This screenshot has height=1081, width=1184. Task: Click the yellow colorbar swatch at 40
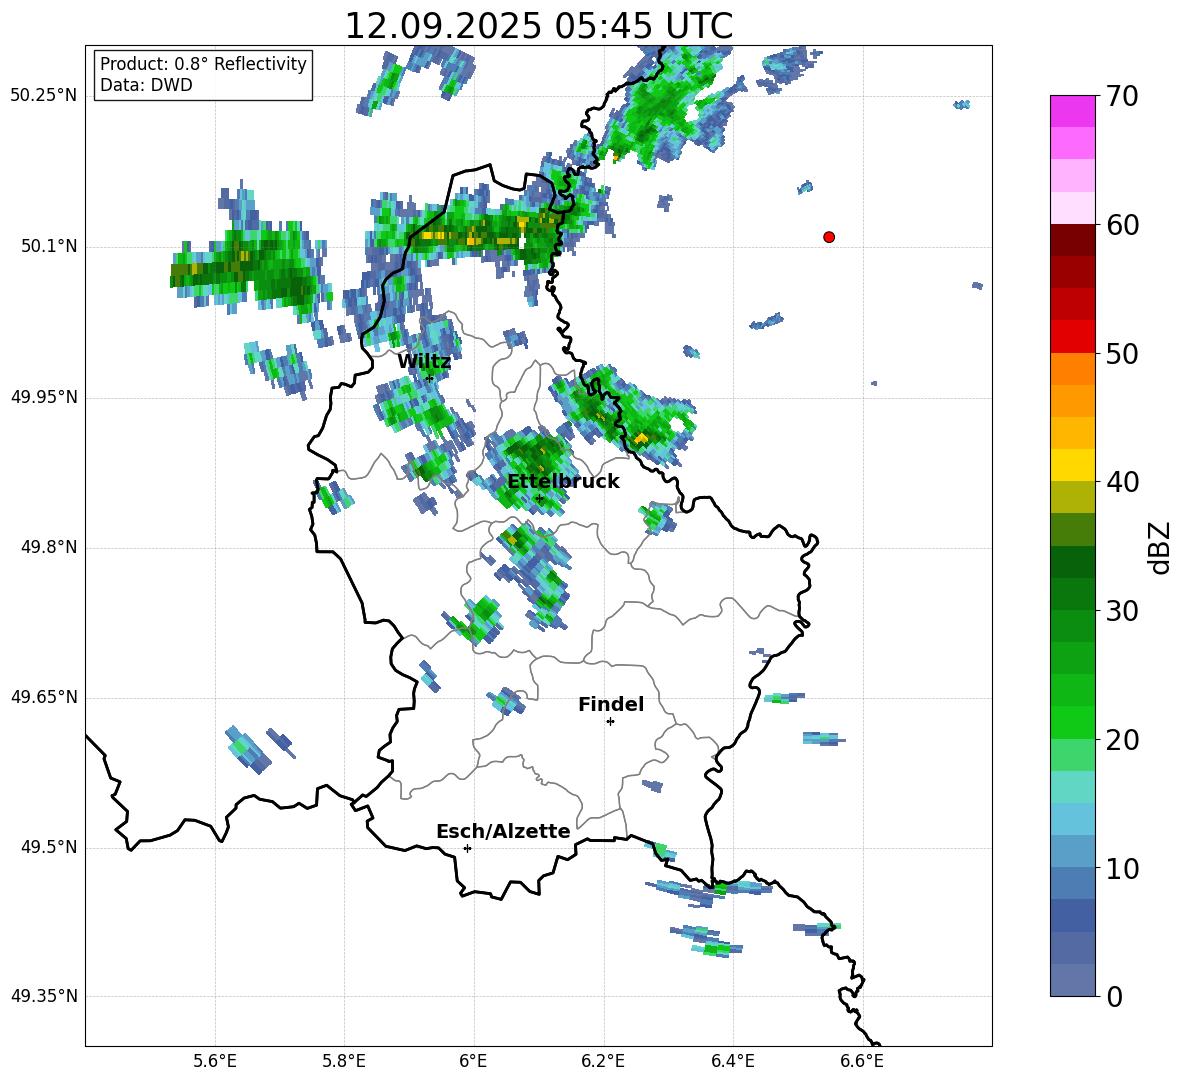tap(1072, 465)
